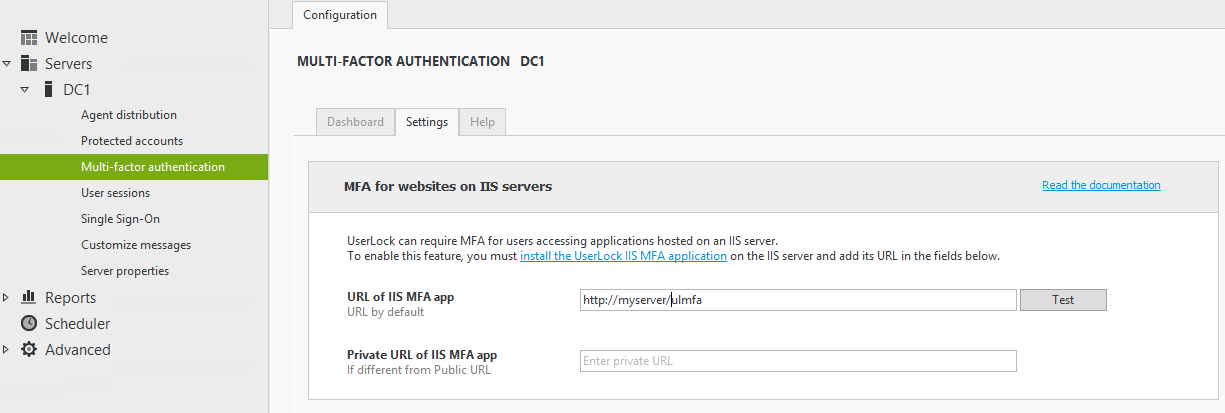
Task: Click the Servers icon in sidebar
Action: click(29, 64)
